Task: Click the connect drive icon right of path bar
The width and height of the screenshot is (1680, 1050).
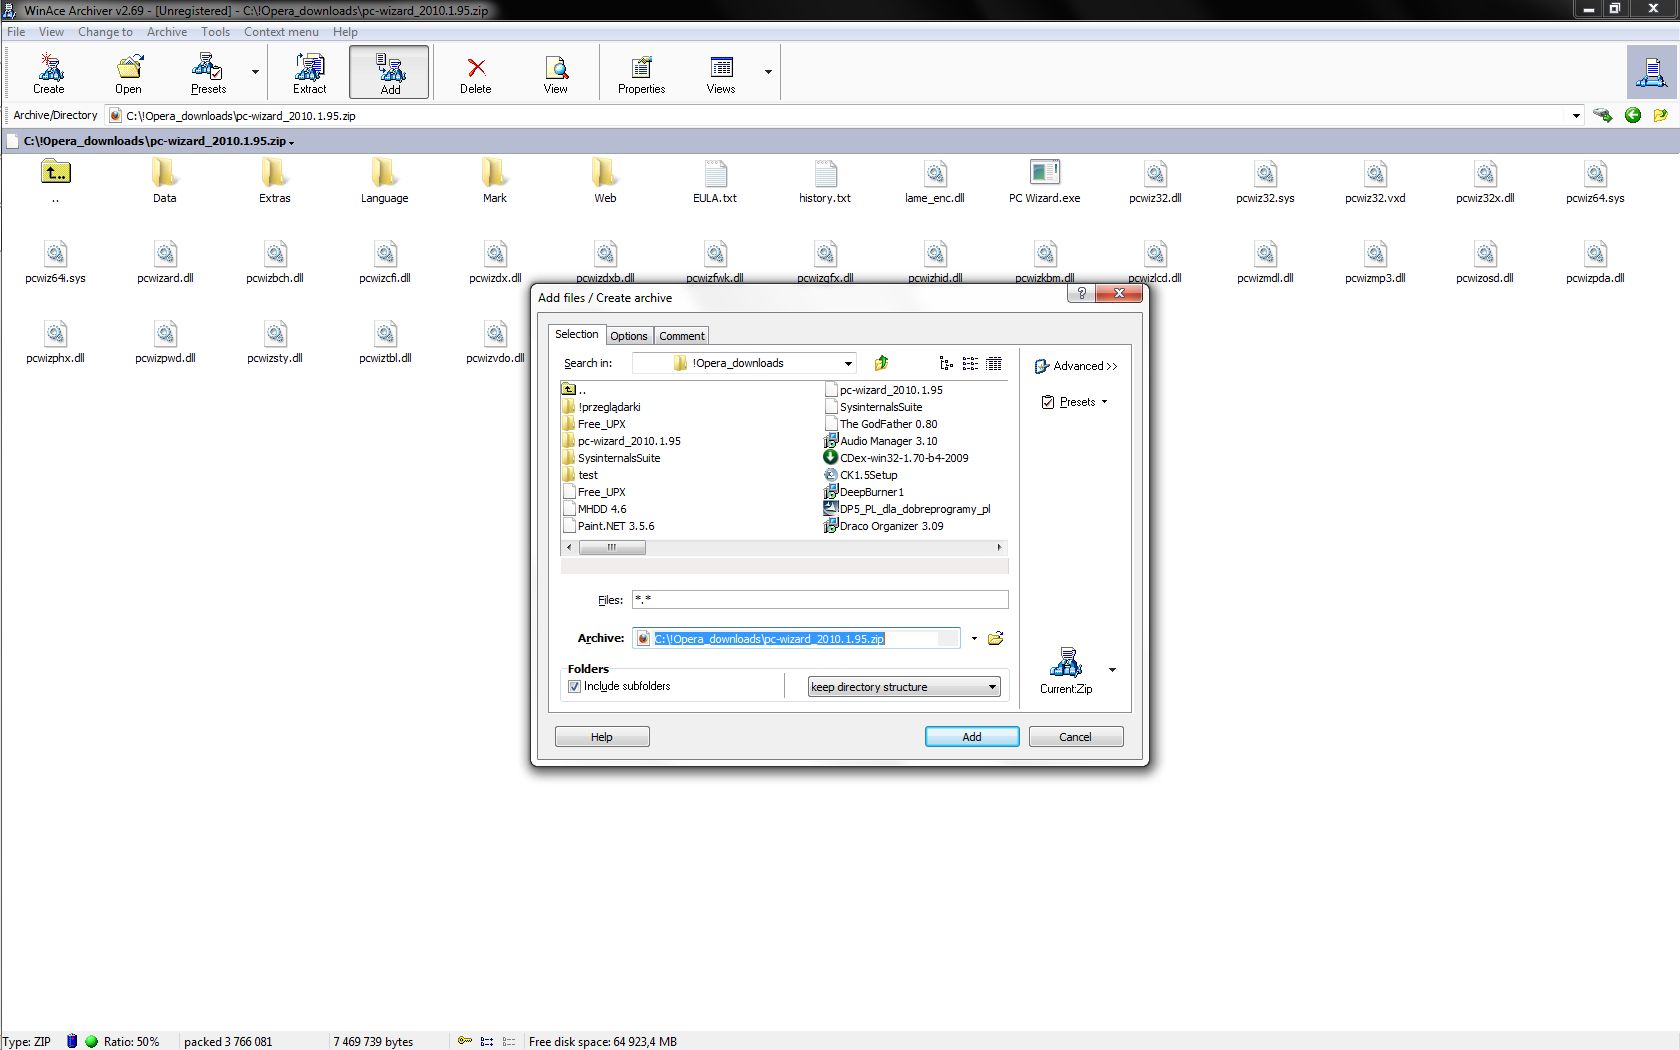Action: (x=1603, y=115)
